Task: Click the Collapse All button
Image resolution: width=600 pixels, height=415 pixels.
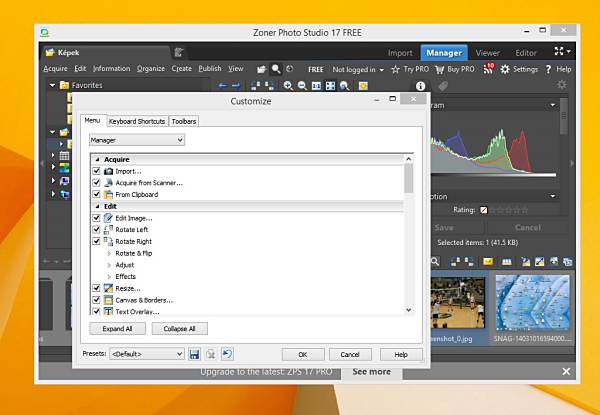Action: click(x=179, y=329)
